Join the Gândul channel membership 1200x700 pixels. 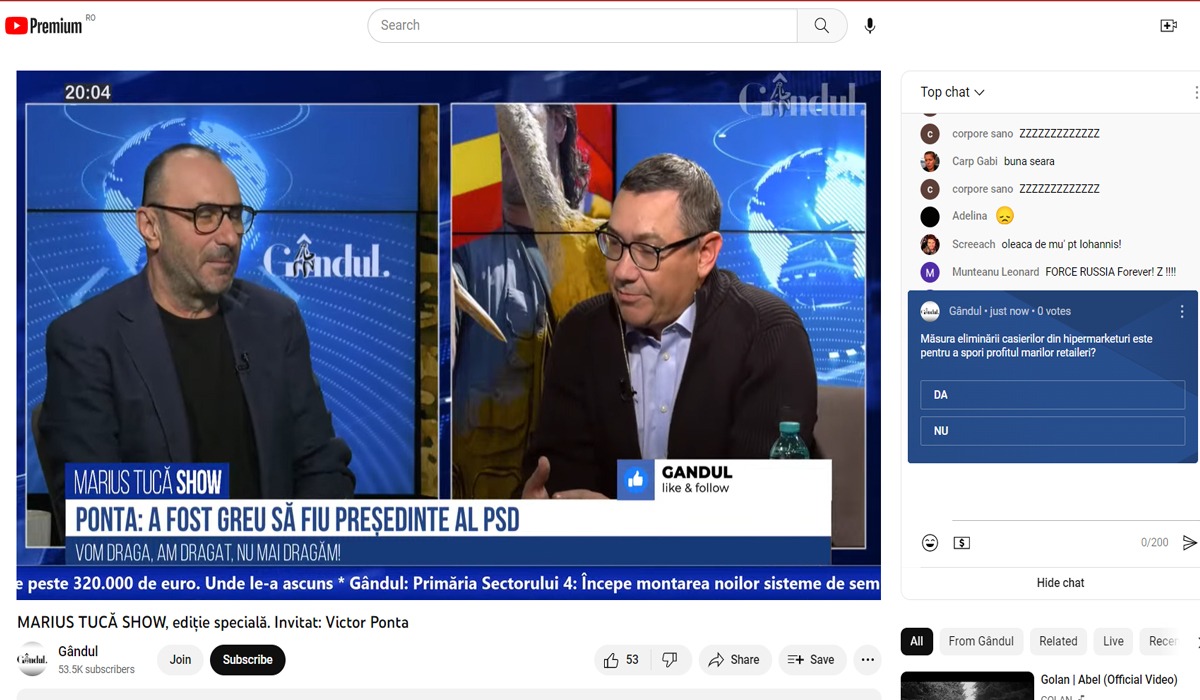(x=180, y=660)
